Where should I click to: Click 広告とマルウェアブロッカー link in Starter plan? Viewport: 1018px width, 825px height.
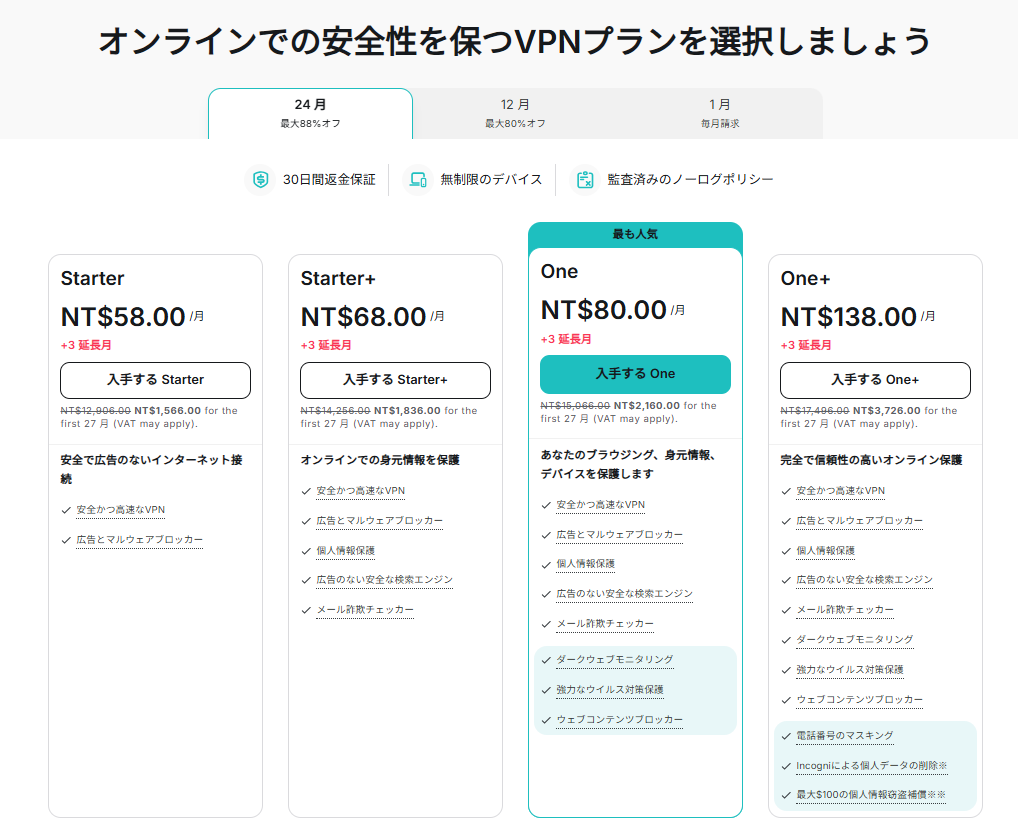(139, 540)
